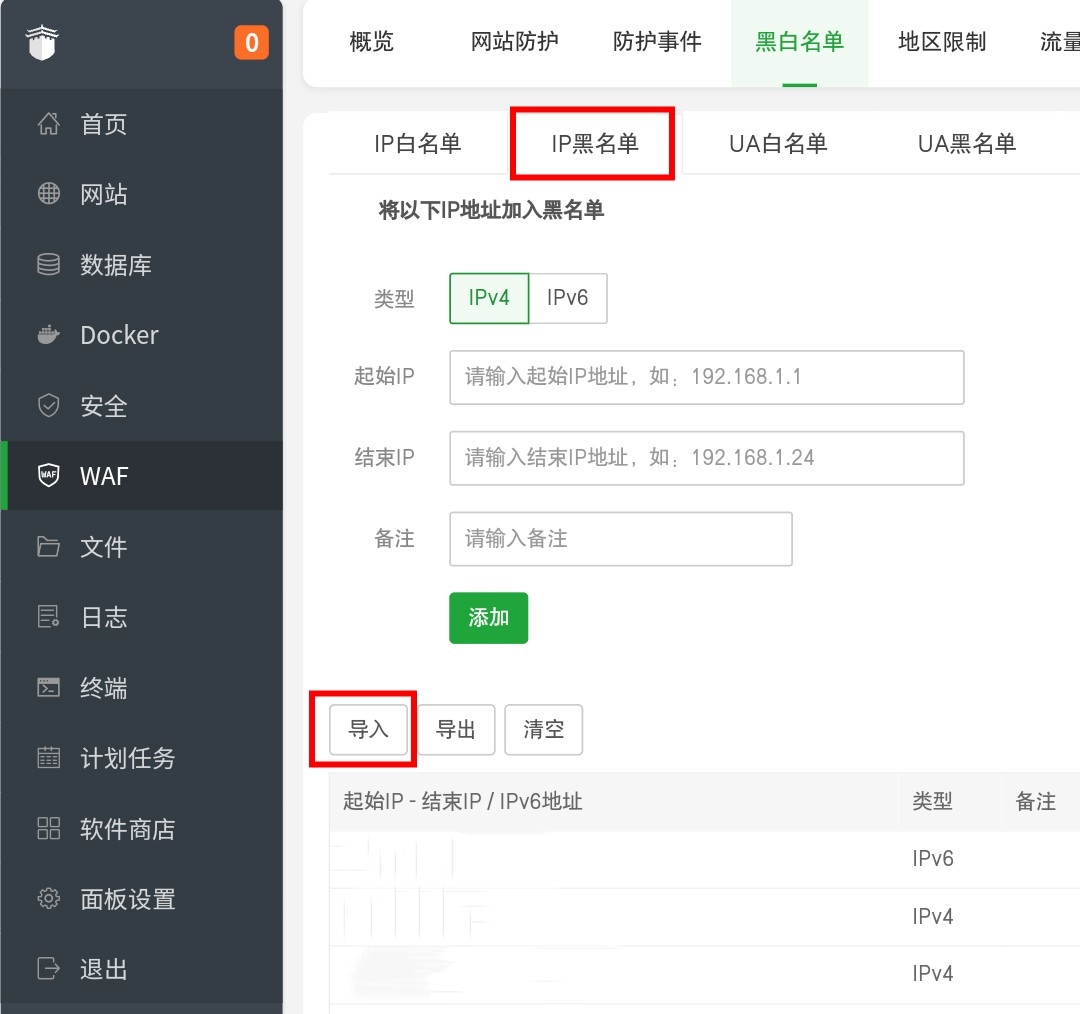Click the logout exit icon
Image resolution: width=1080 pixels, height=1014 pixels.
click(x=48, y=969)
